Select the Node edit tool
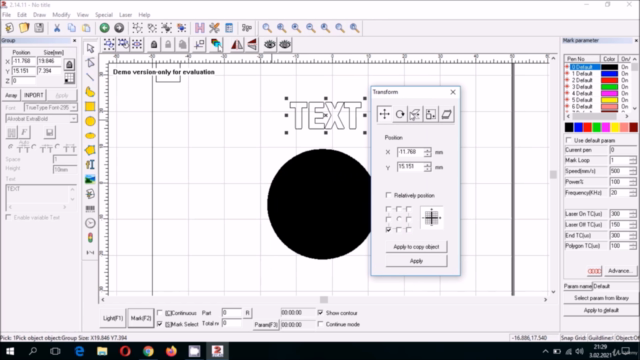This screenshot has height=360, width=640. tap(90, 62)
